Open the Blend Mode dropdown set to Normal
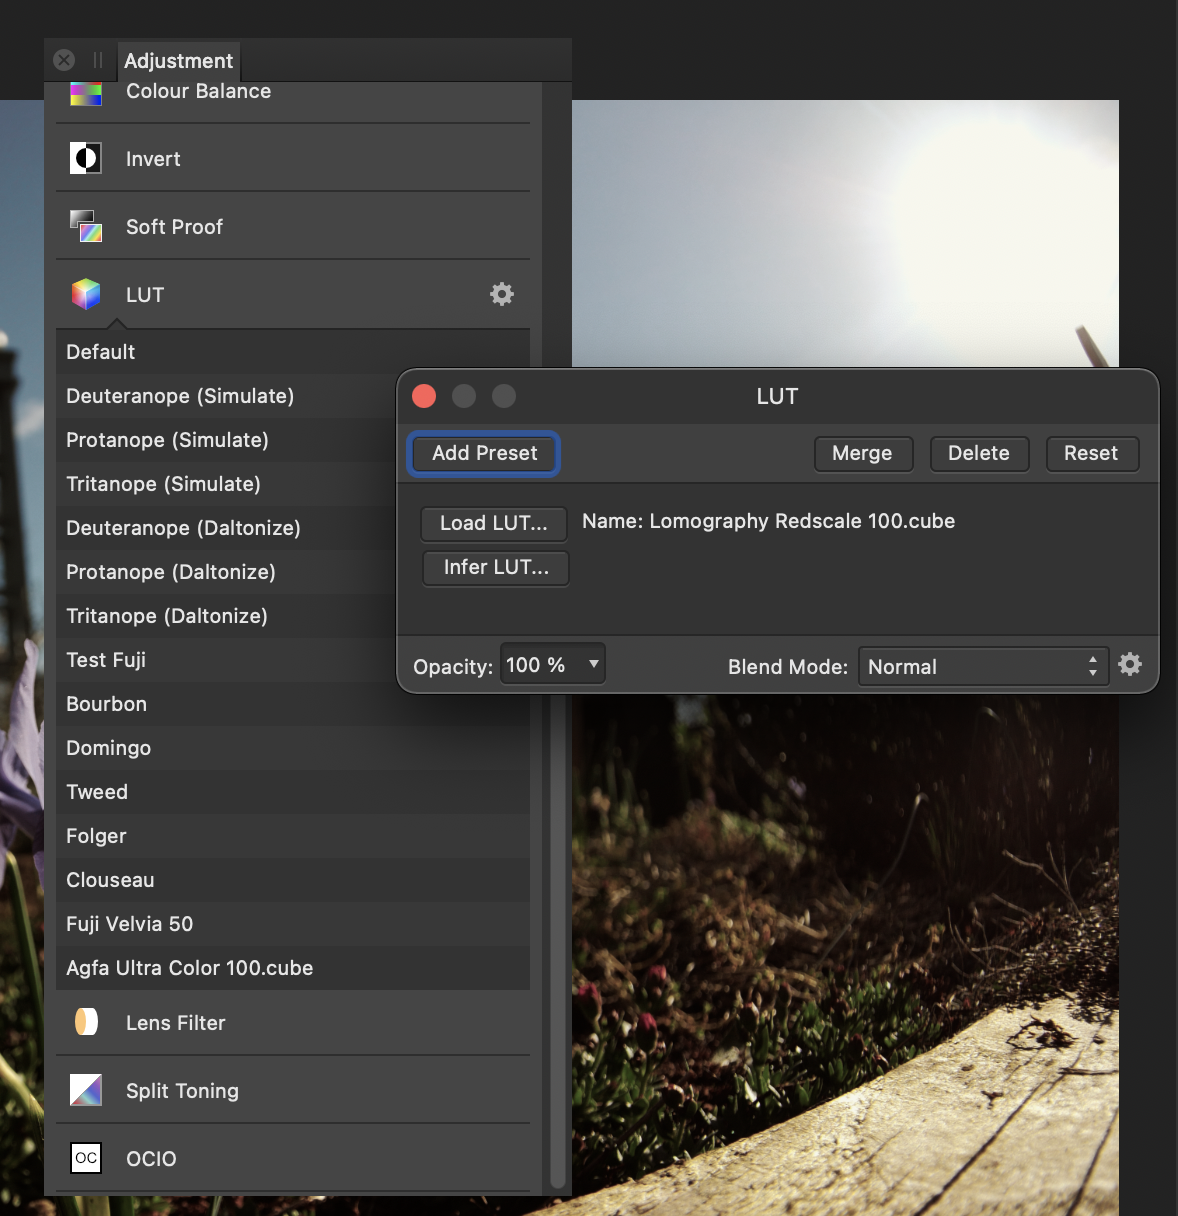Screen dimensions: 1178x1216 983,666
